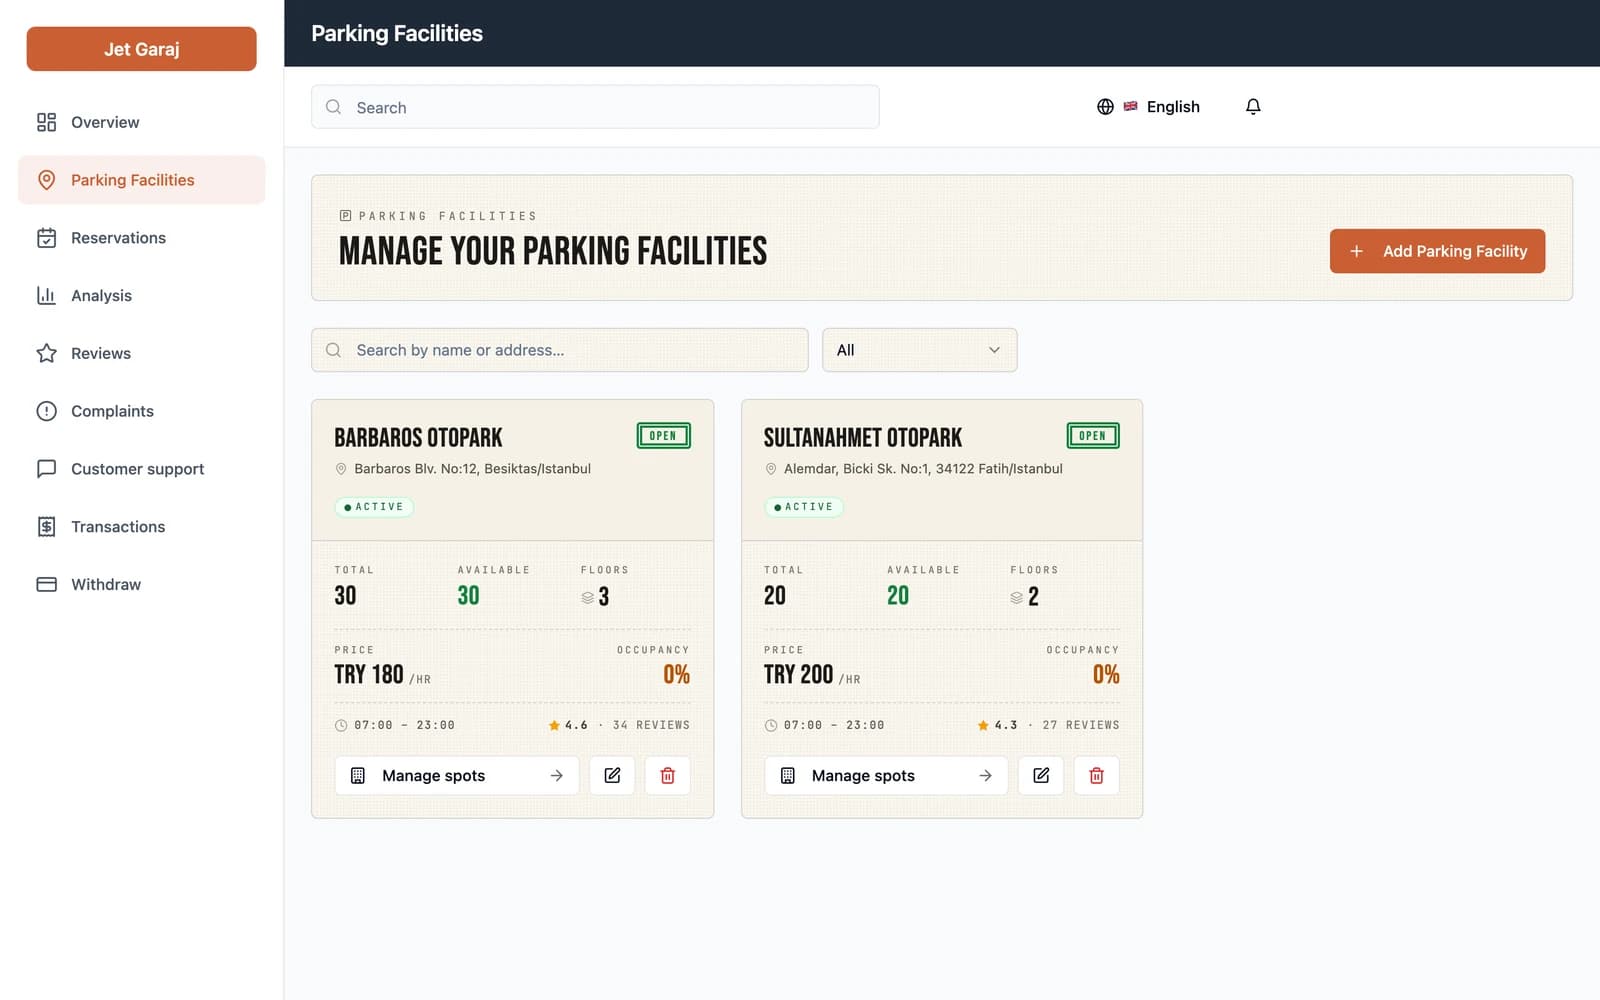Click the Reviews star icon
Viewport: 1600px width, 1000px height.
(x=46, y=353)
